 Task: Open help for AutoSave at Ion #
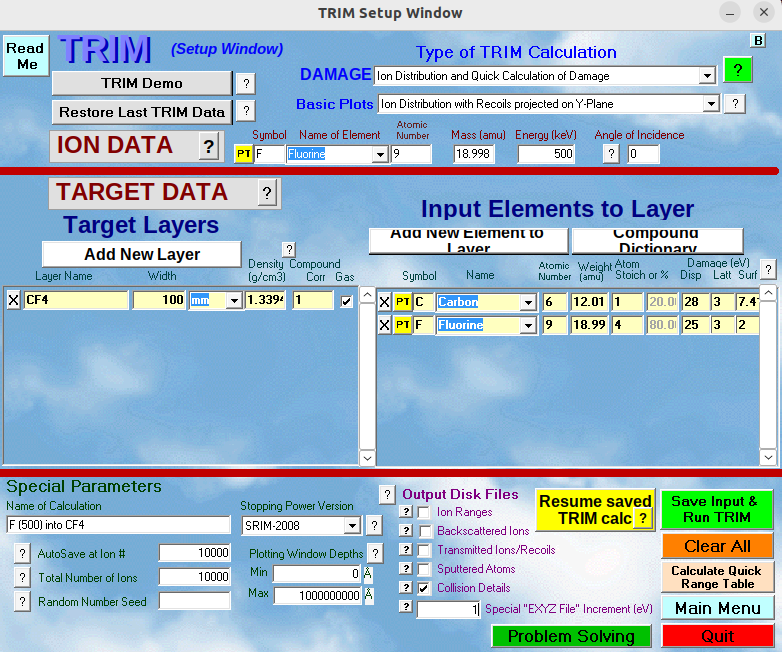tap(22, 553)
